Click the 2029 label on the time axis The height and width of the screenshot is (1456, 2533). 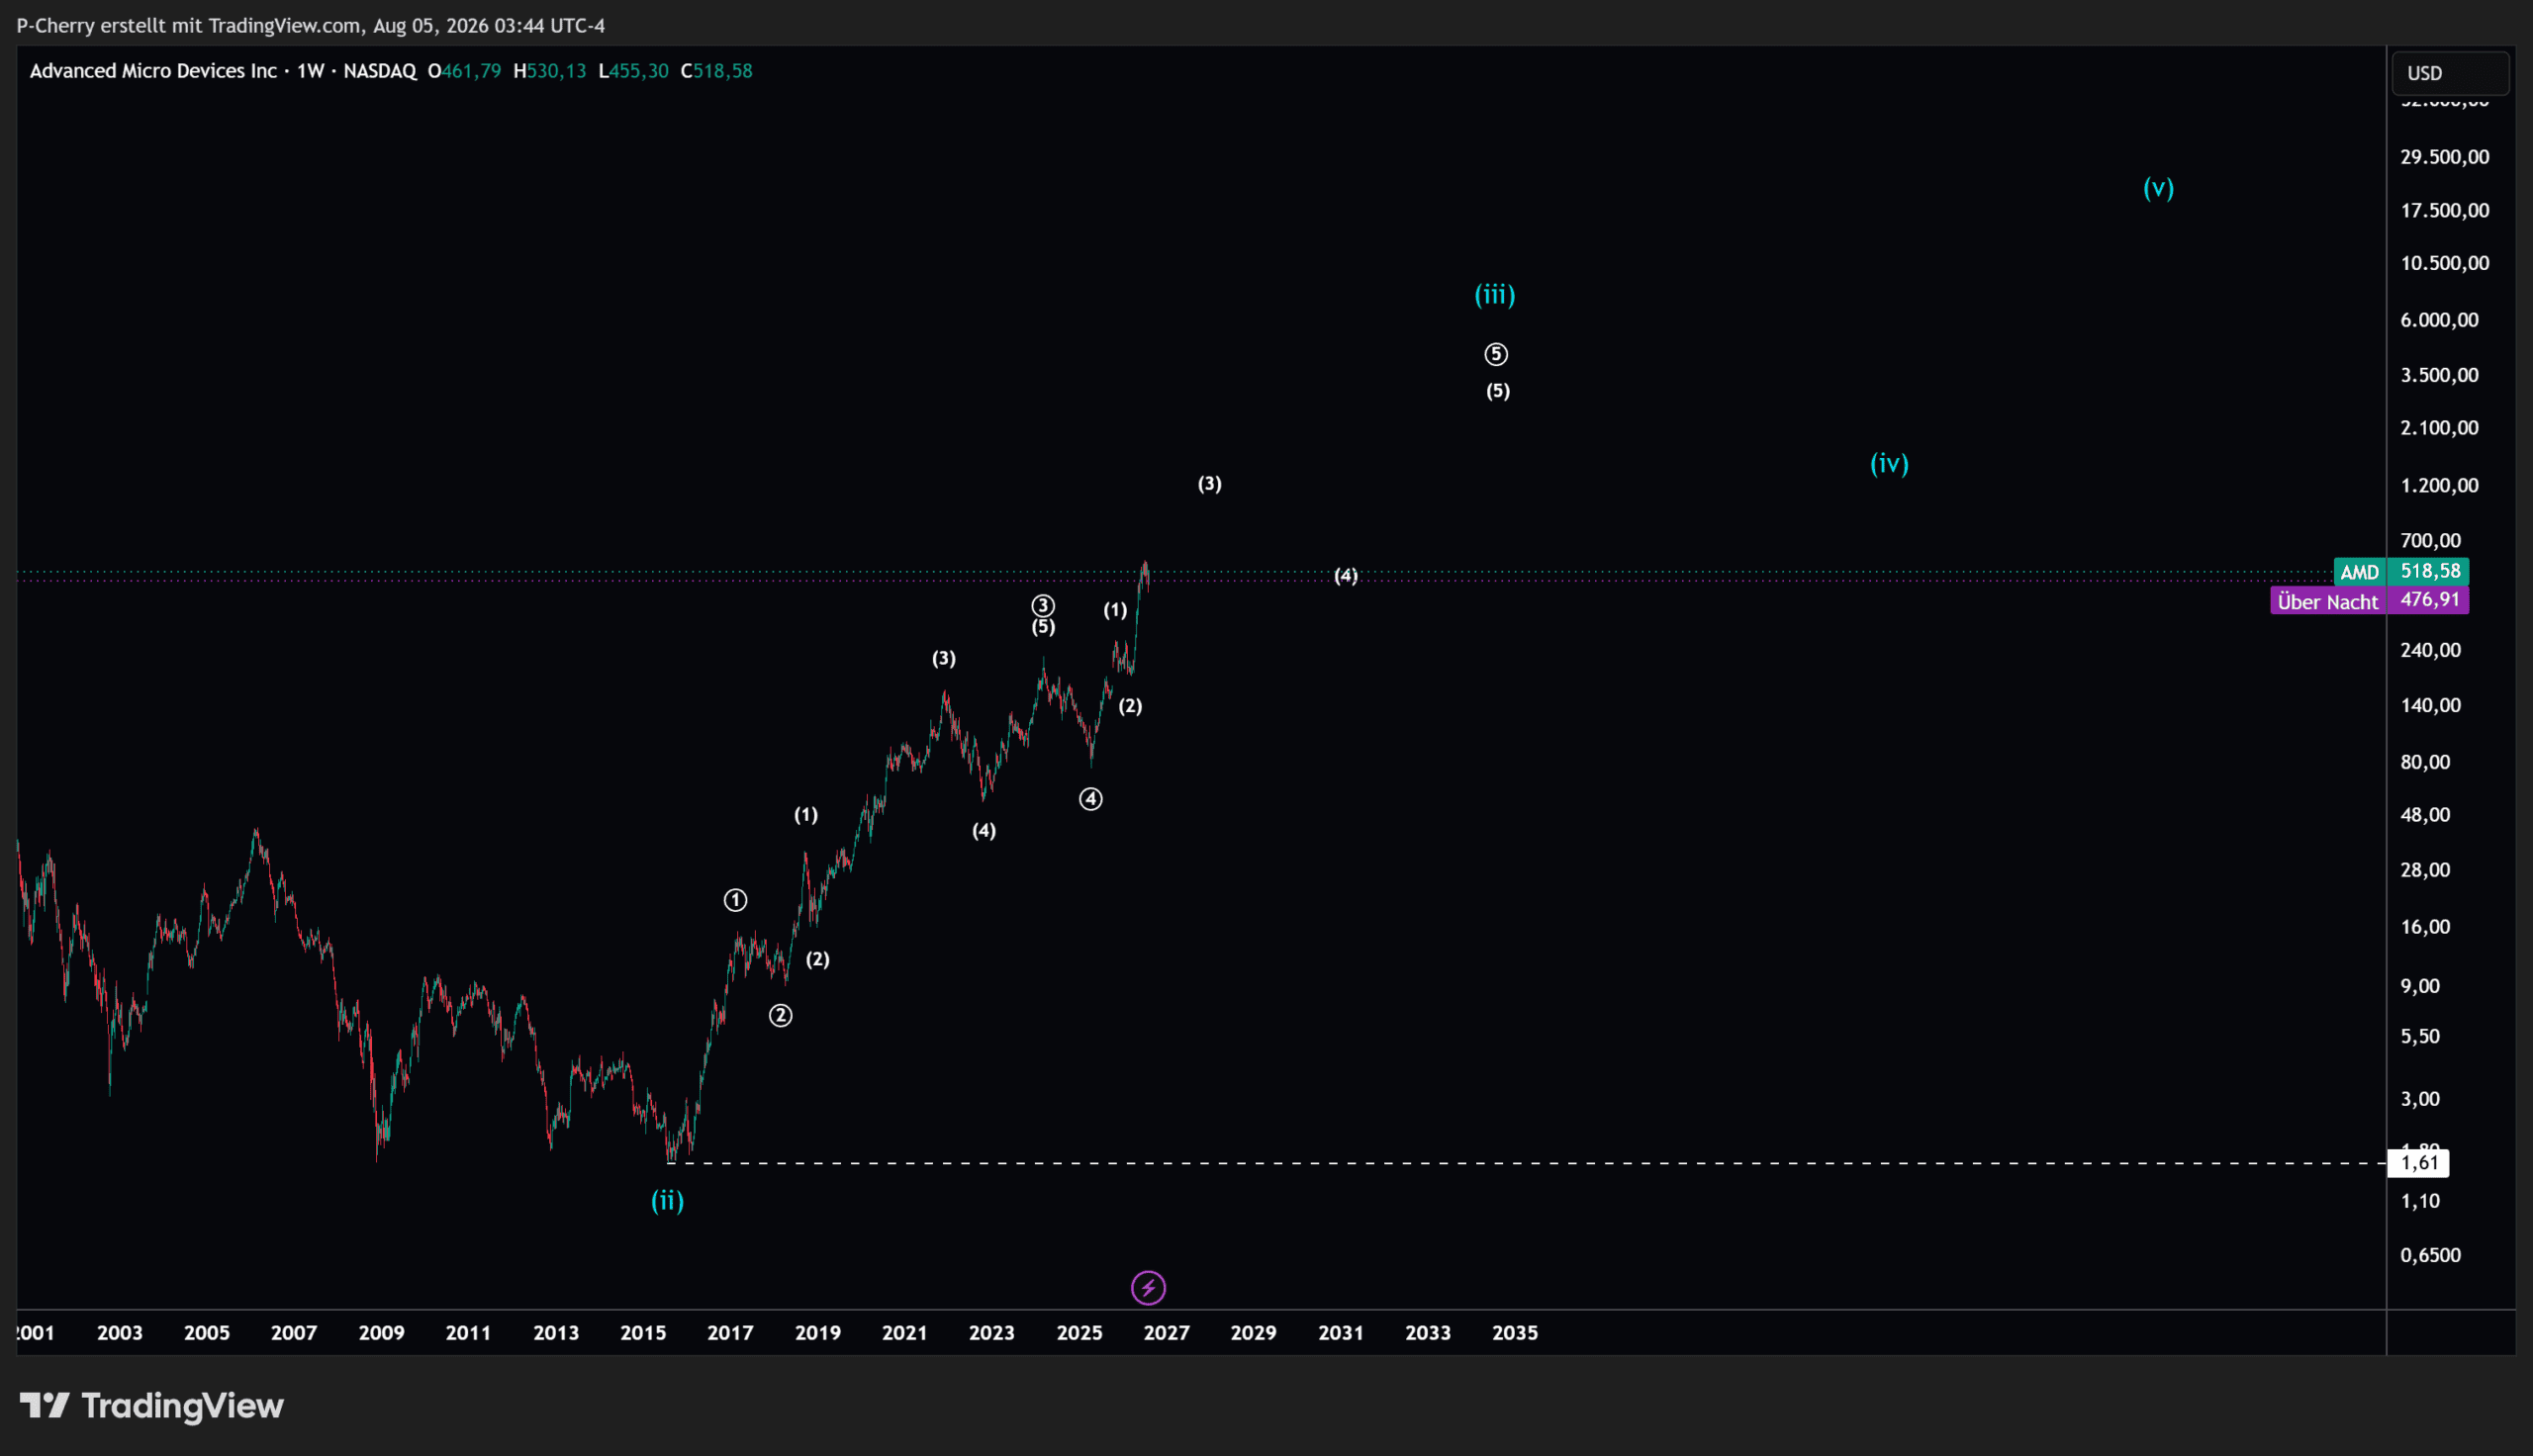pos(1253,1333)
